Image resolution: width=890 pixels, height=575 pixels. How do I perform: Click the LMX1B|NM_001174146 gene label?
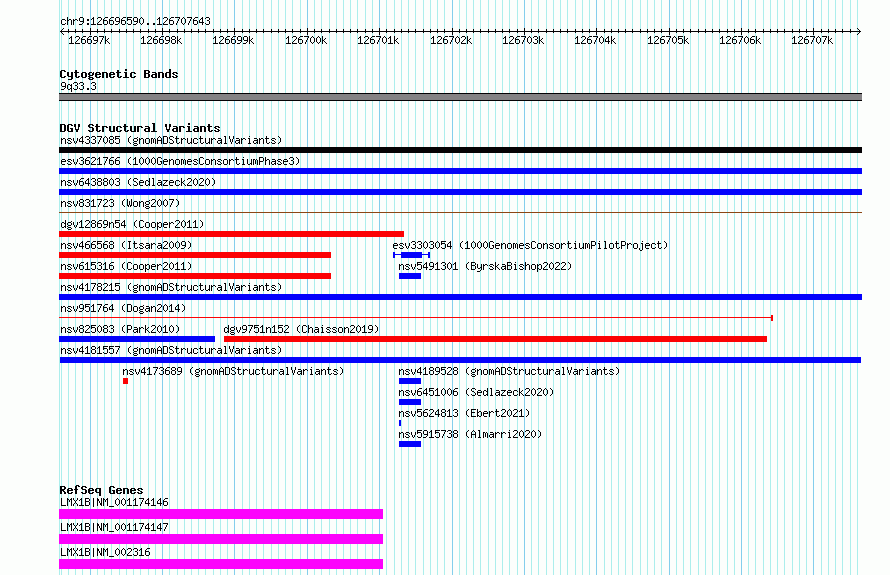coord(114,502)
